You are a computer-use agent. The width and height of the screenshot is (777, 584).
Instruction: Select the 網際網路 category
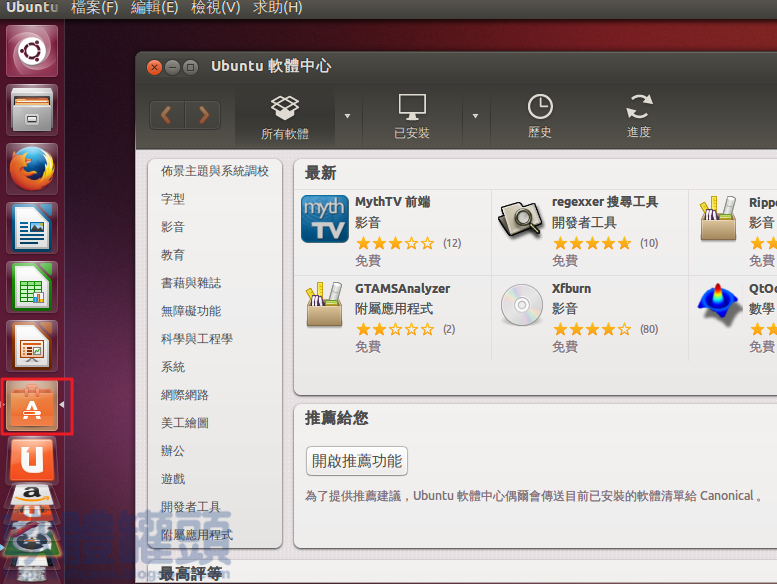pos(184,395)
